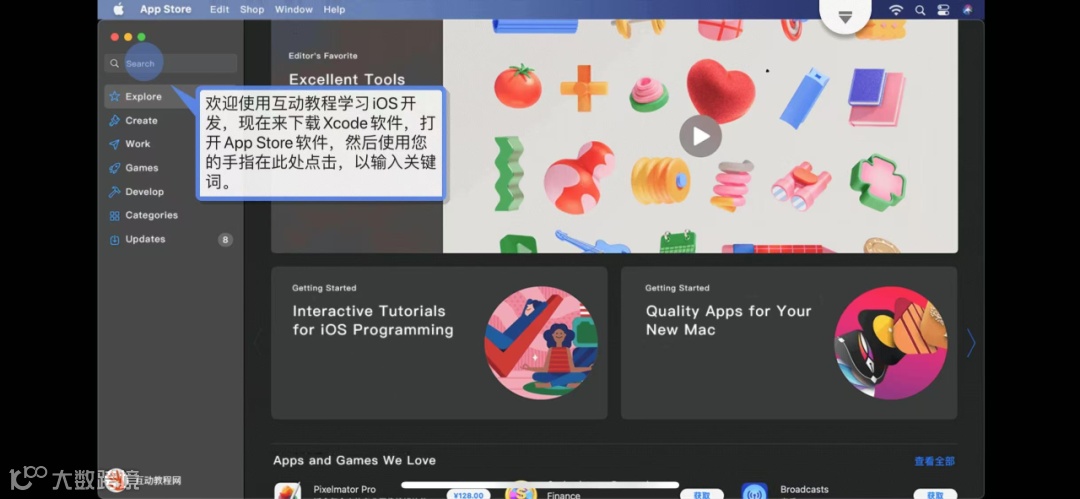Click the Finance app name
The height and width of the screenshot is (499, 1080).
563,495
